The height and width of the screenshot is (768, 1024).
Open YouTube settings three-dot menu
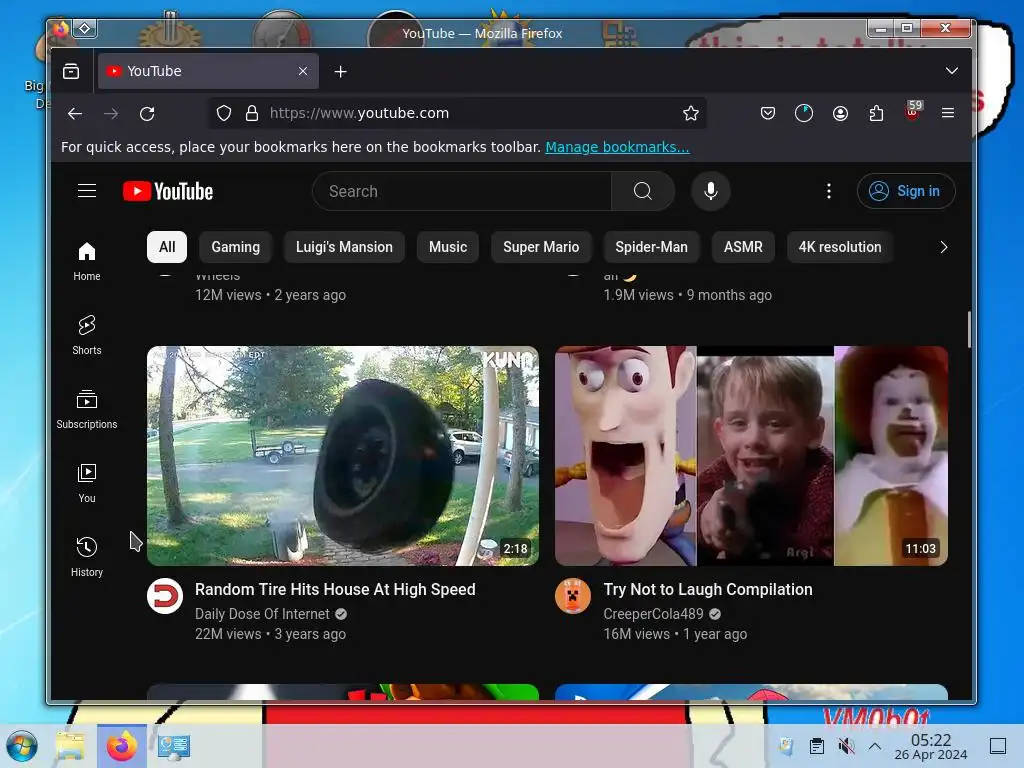pos(829,191)
